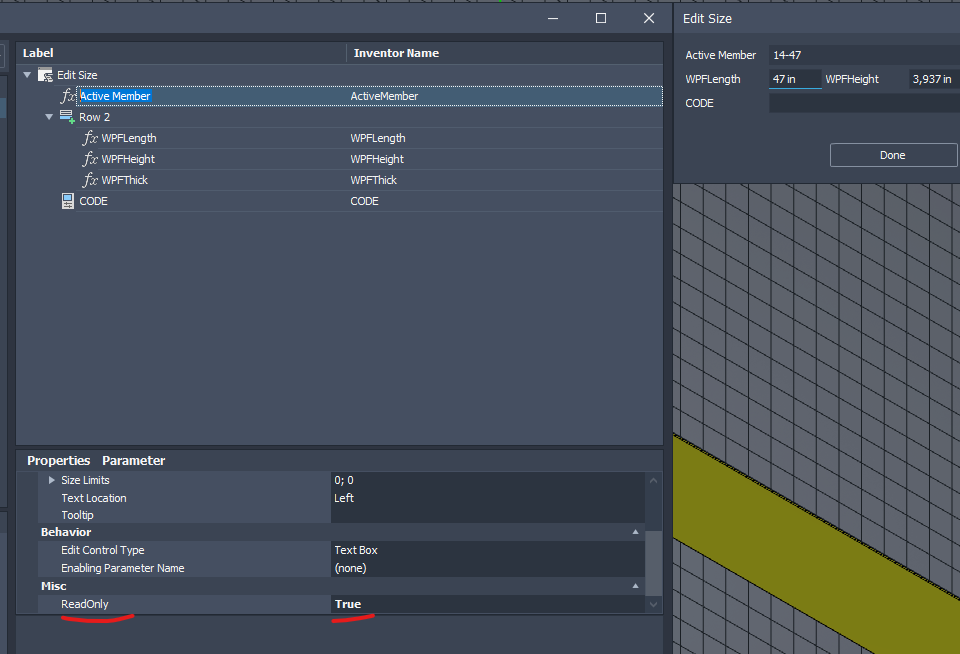The width and height of the screenshot is (960, 654).
Task: Click the fx icon beside WPFThick
Action: pos(90,180)
